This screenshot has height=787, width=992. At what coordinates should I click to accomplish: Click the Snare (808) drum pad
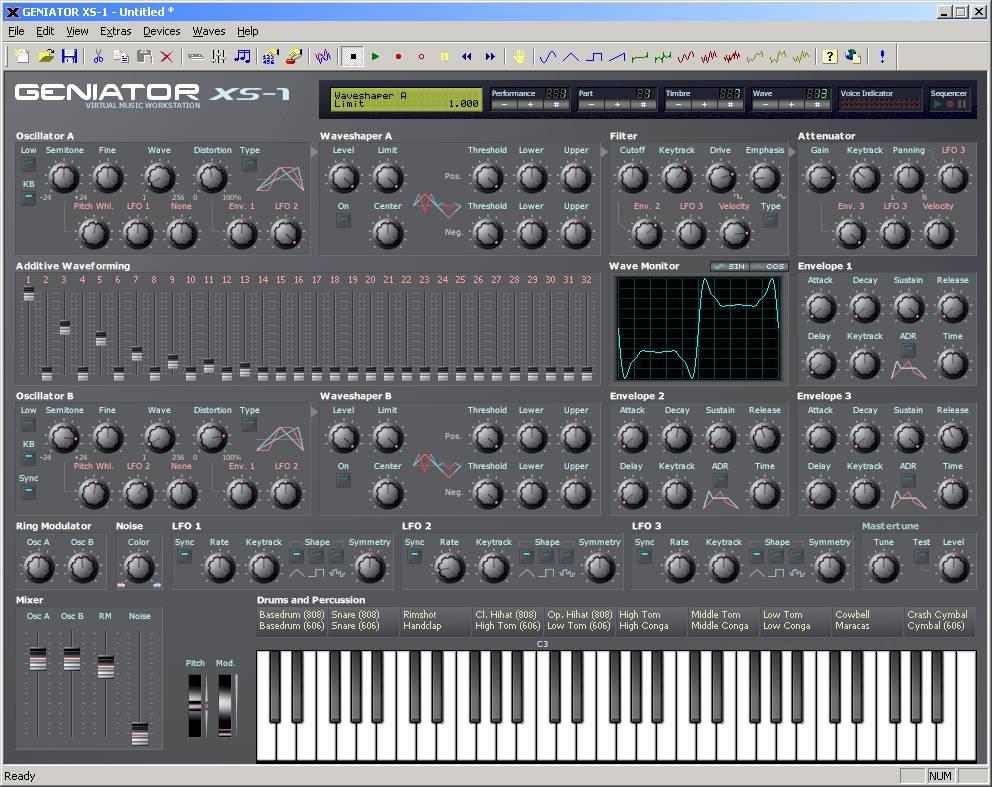[x=356, y=614]
